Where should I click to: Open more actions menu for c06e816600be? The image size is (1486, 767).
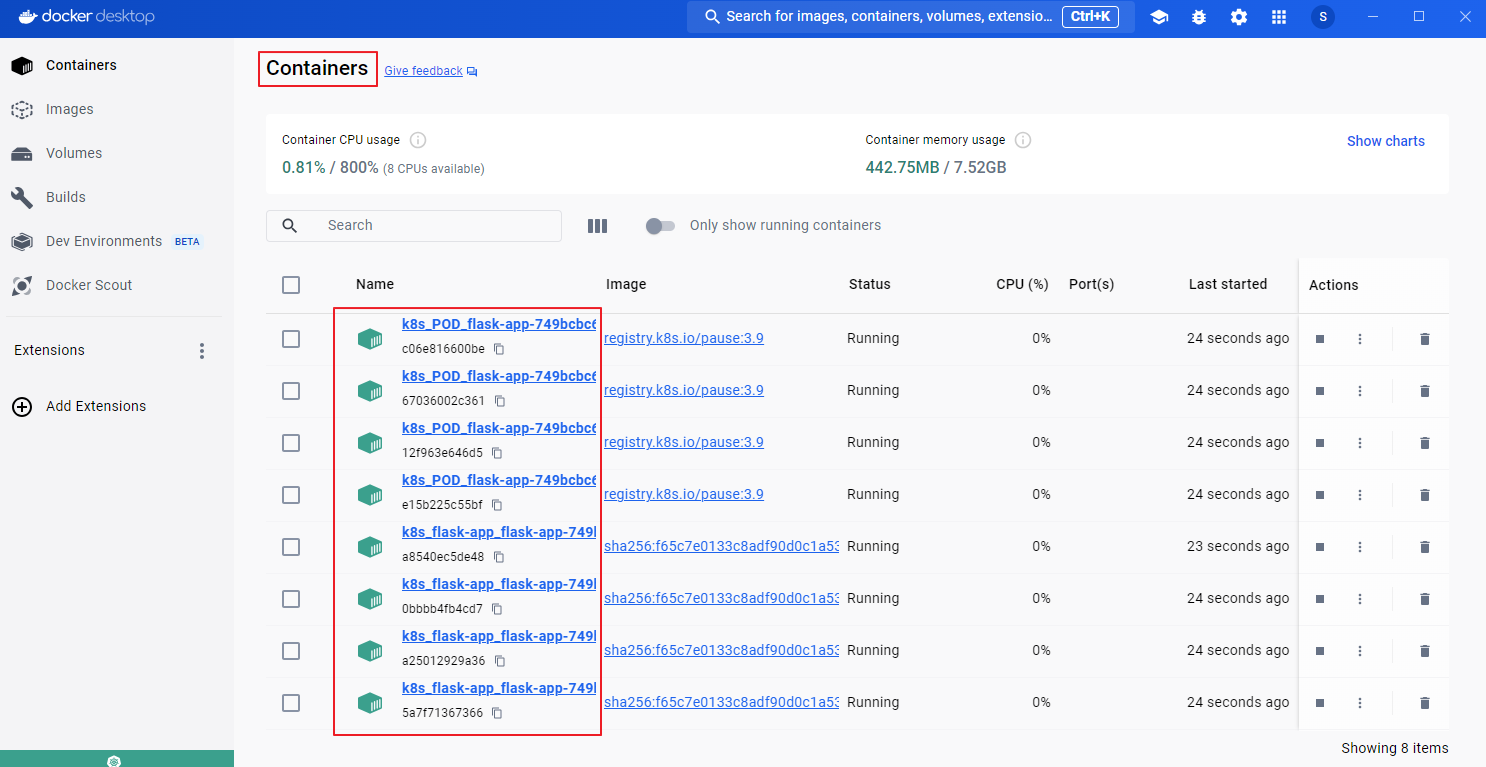tap(1360, 339)
